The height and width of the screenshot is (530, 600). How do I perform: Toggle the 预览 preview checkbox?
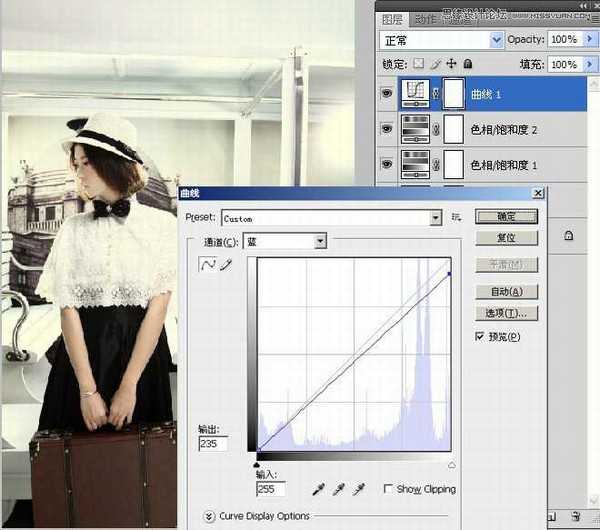coord(481,337)
